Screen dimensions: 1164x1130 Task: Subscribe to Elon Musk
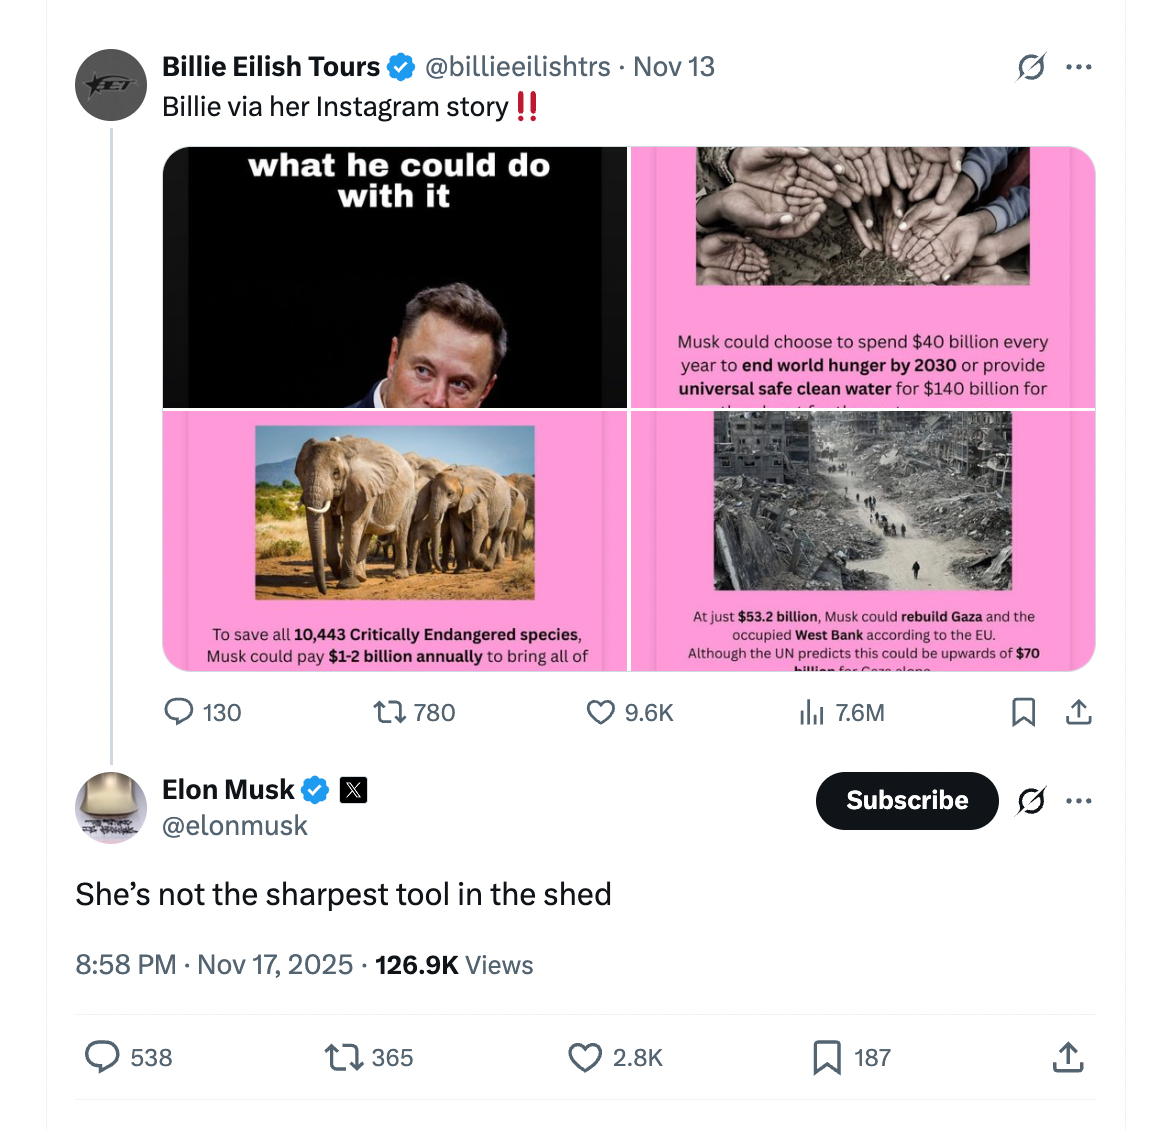coord(906,800)
